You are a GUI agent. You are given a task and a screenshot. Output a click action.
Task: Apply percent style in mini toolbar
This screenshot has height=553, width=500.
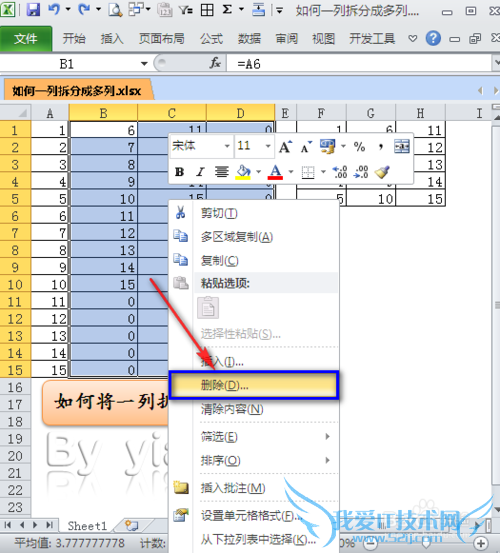tap(359, 146)
